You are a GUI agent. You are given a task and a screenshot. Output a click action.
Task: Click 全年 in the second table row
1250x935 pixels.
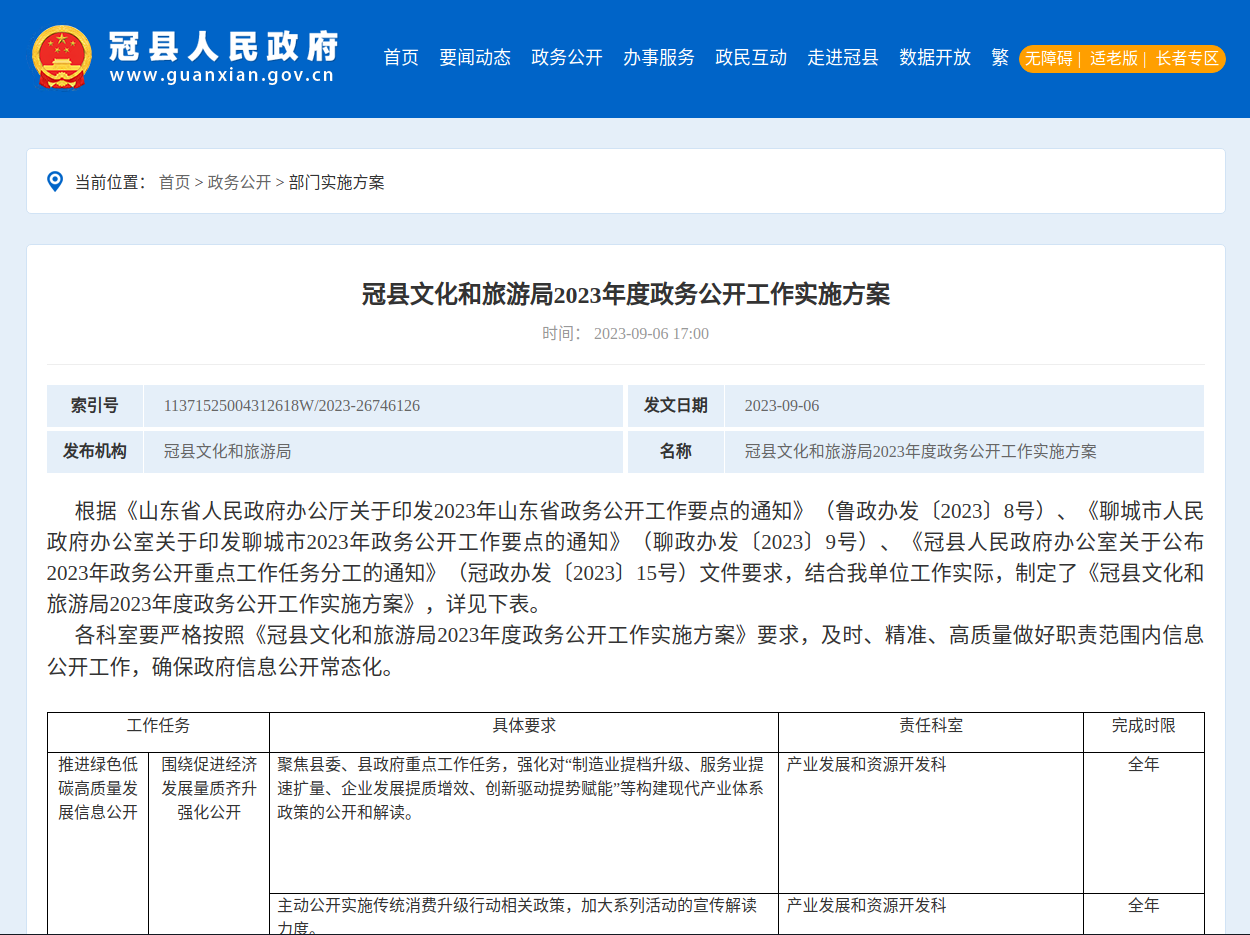pos(1144,906)
